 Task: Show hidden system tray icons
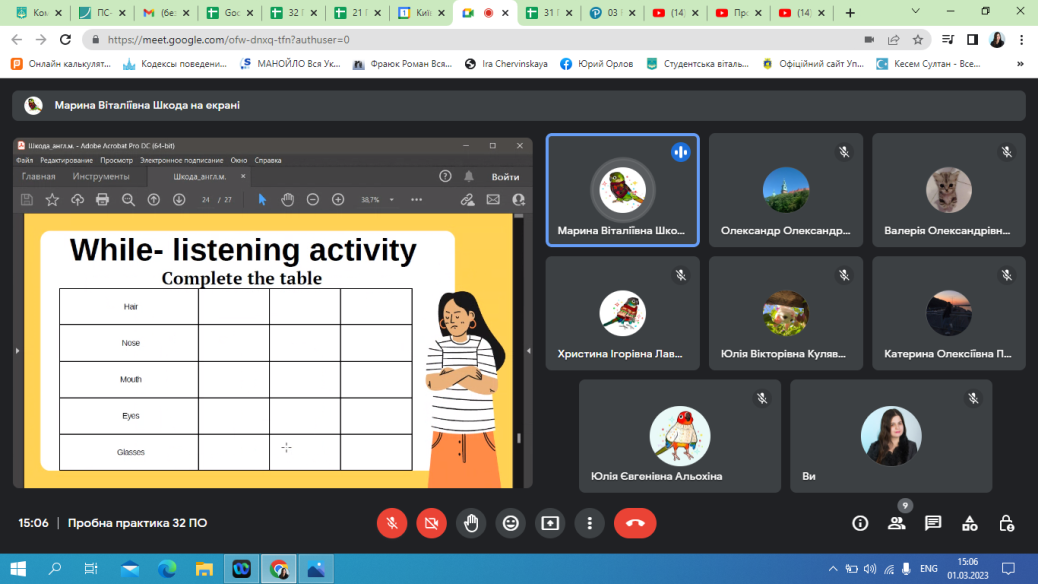point(834,569)
